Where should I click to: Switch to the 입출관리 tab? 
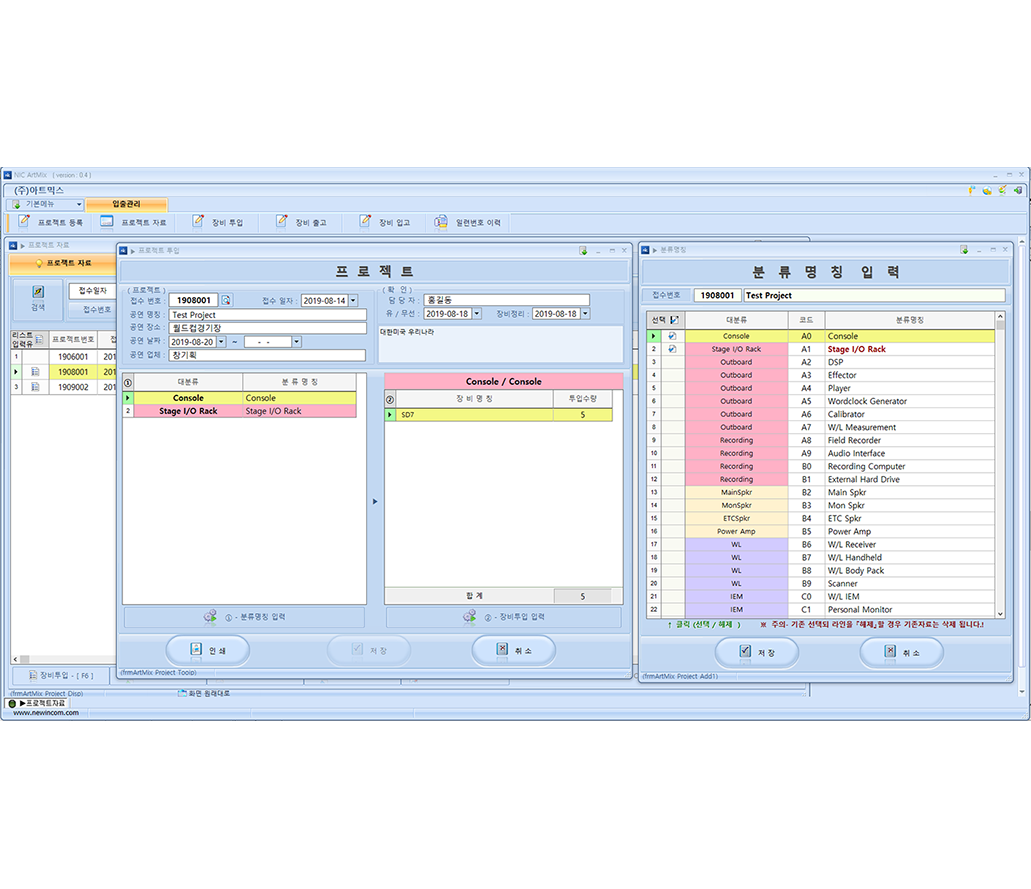(126, 204)
